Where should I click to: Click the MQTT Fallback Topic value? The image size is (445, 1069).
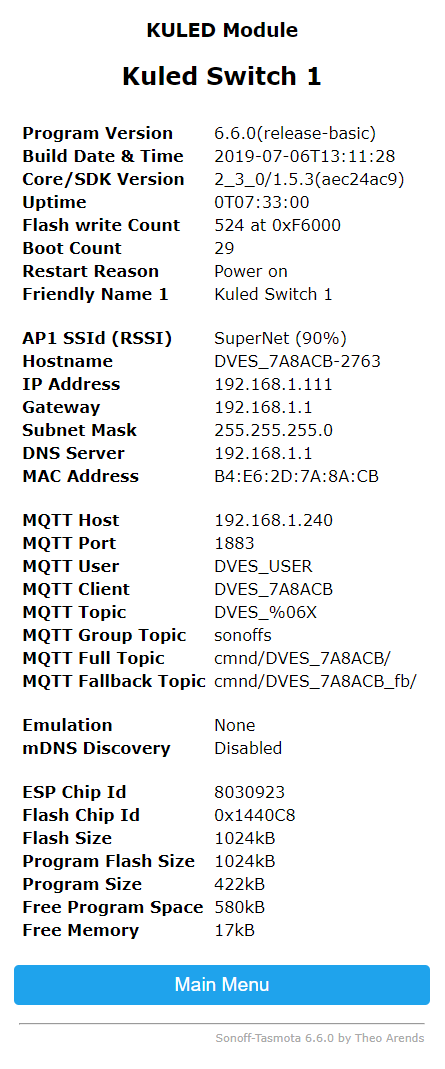[x=315, y=680]
